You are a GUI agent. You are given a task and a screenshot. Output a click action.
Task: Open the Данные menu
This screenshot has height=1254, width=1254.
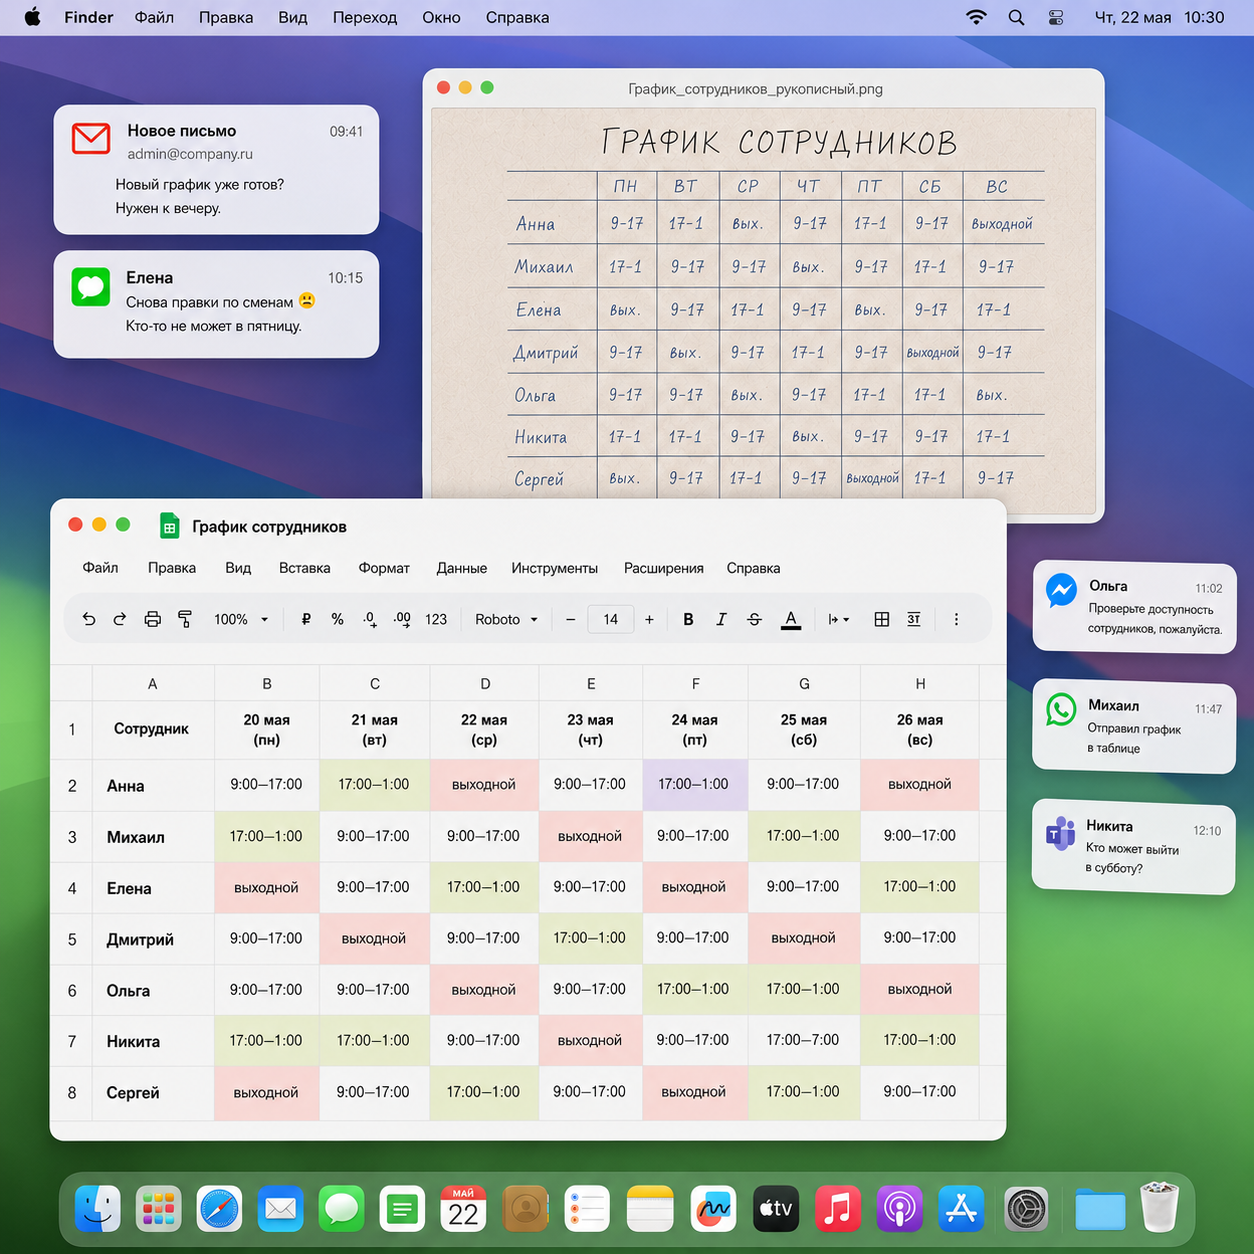pyautogui.click(x=461, y=567)
